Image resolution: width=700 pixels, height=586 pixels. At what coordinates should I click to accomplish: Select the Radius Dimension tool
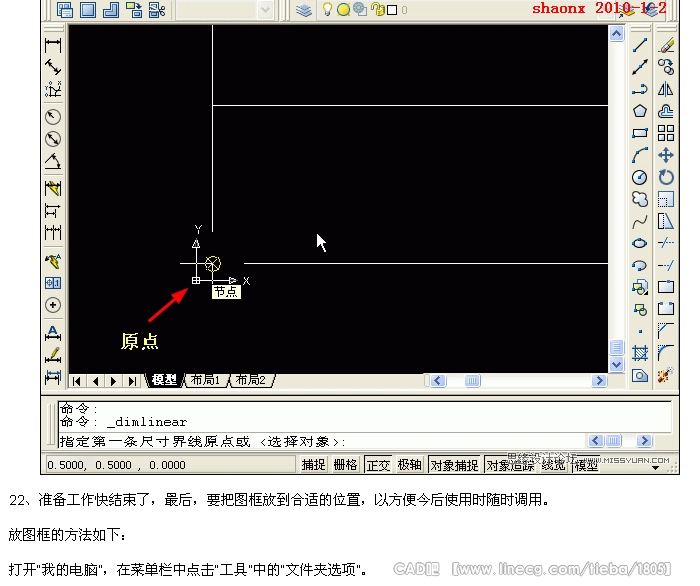[x=53, y=117]
